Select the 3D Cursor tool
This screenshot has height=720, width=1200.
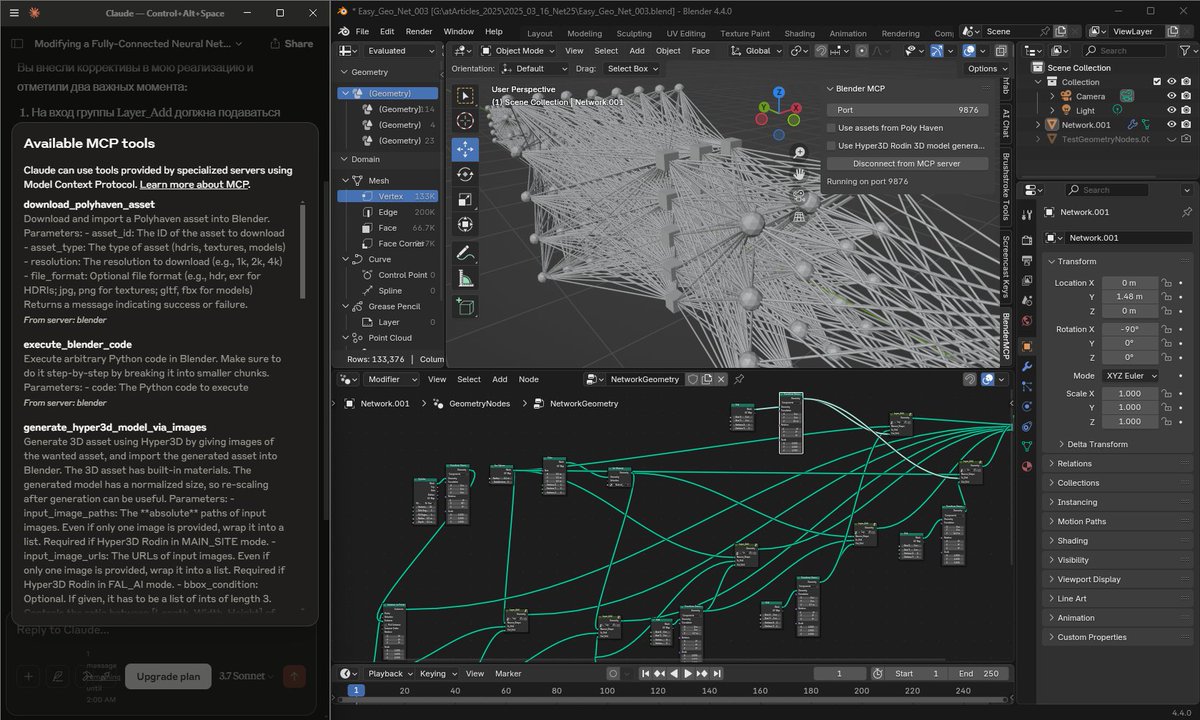tap(465, 121)
